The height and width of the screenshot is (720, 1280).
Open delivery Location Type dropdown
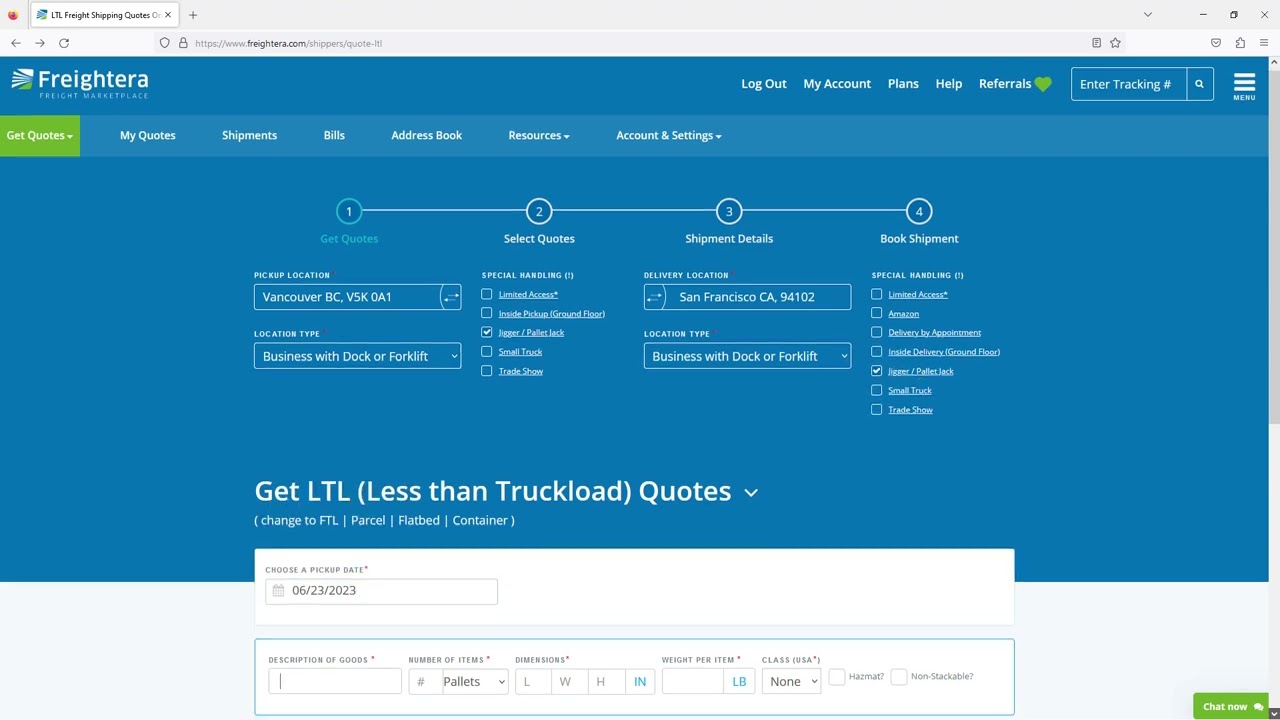[x=747, y=356]
